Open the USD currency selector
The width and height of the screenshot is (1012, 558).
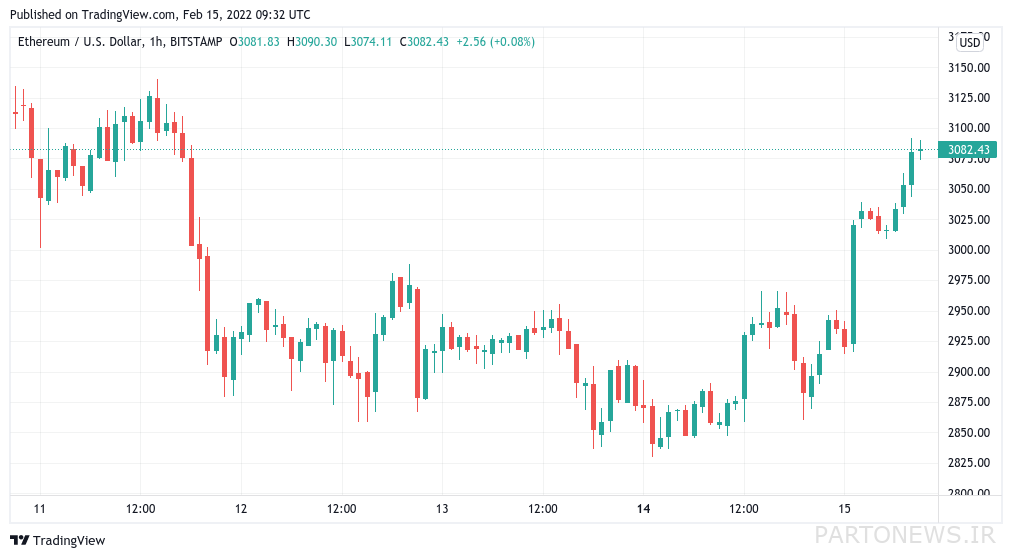click(x=969, y=43)
